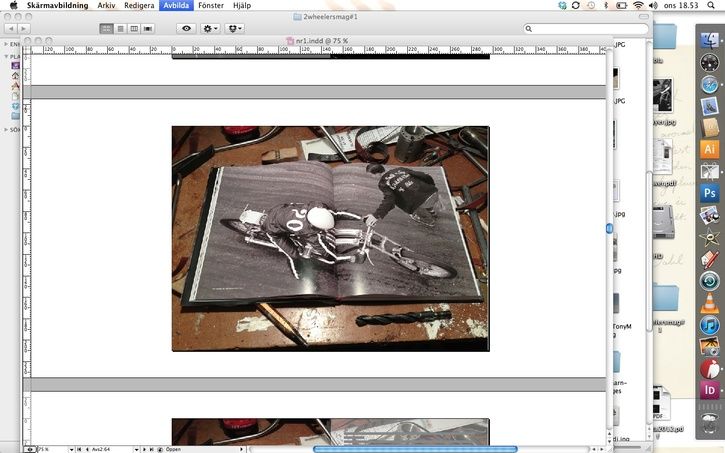
Task: Open Adobe Illustrator from the Dock
Action: tap(710, 149)
